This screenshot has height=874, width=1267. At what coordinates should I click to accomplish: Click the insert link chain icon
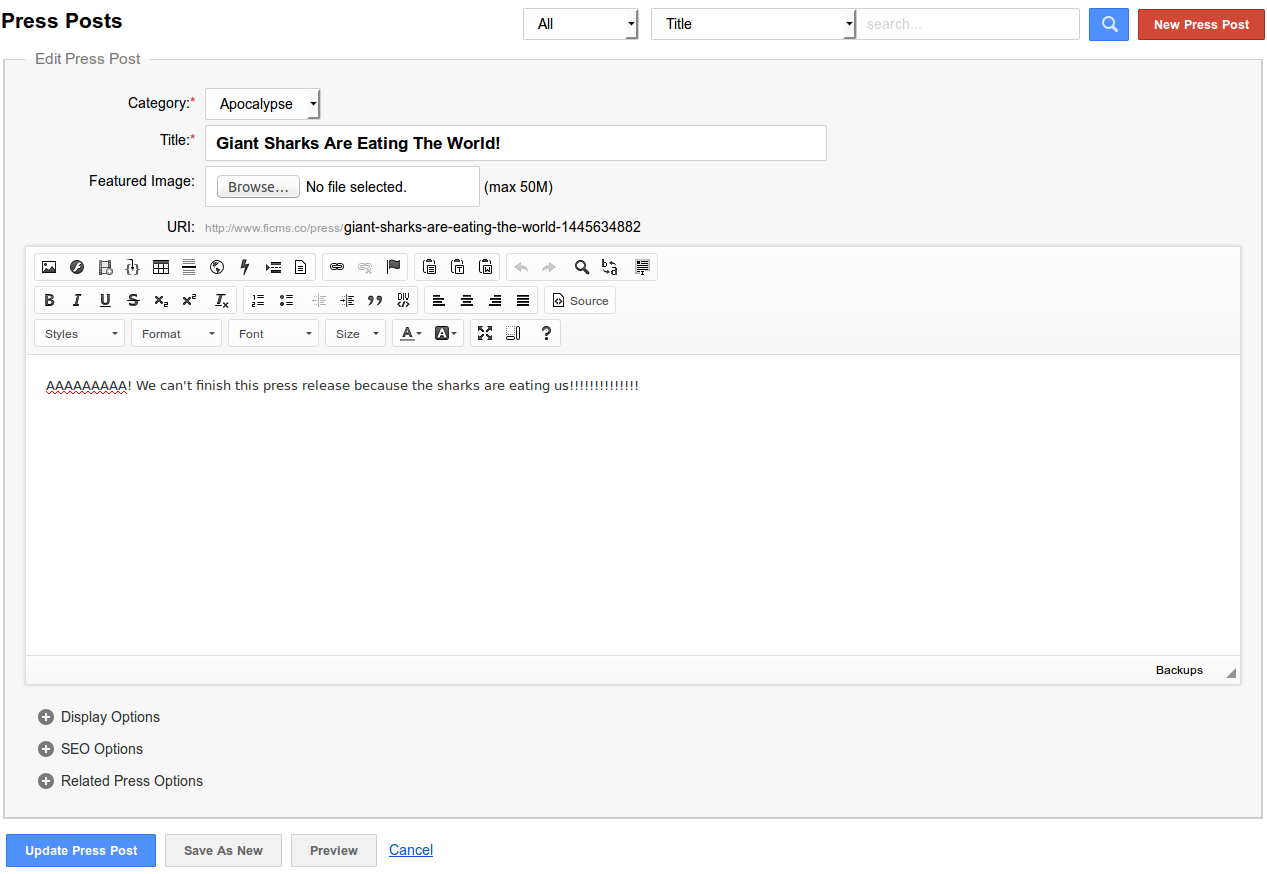(x=337, y=267)
